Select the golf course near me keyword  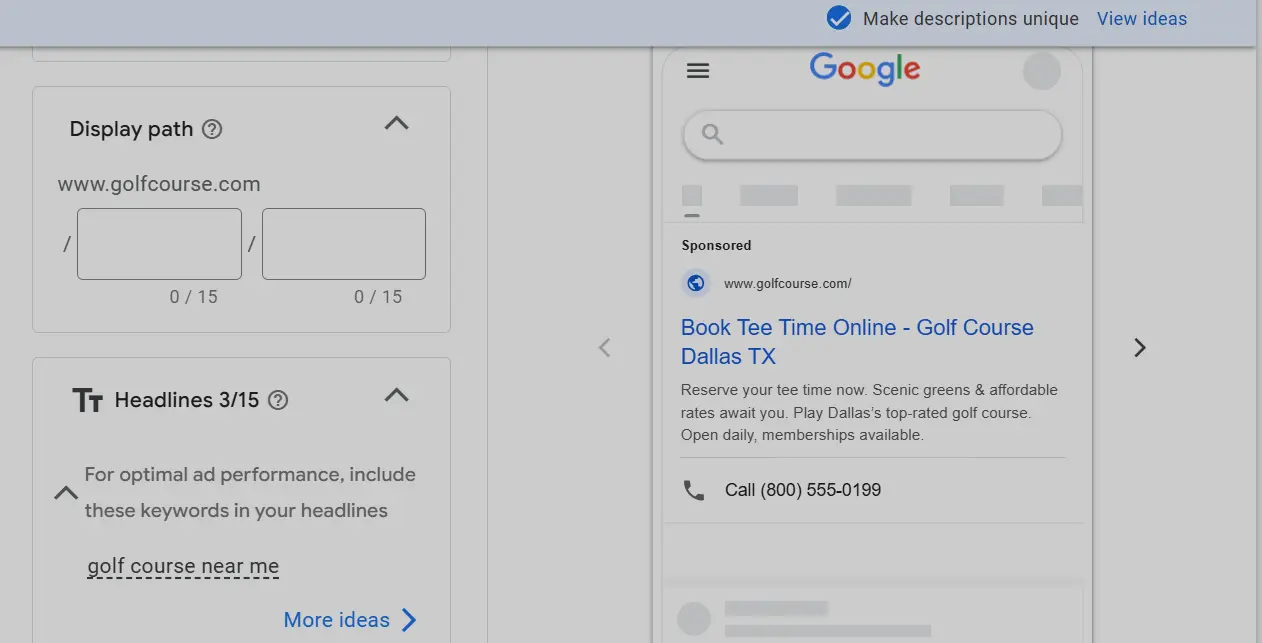tap(182, 566)
